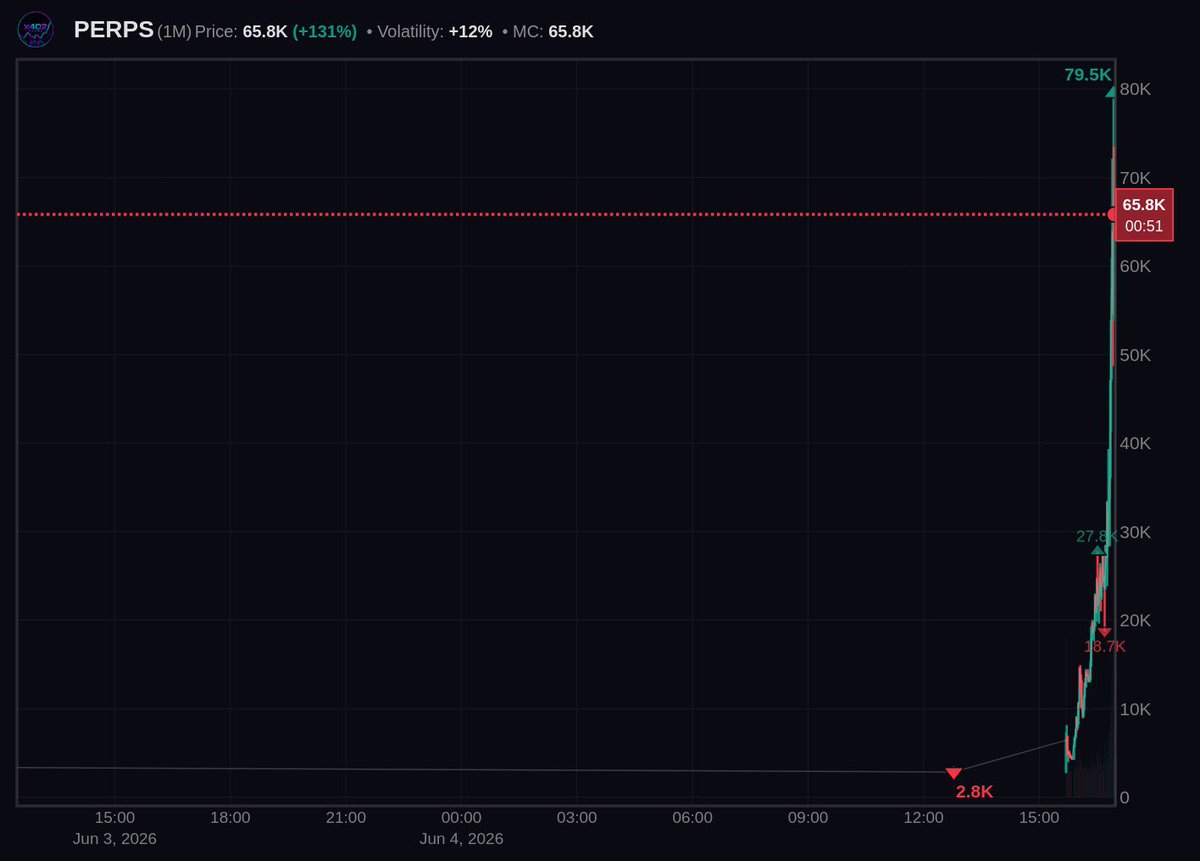This screenshot has height=861, width=1200.
Task: Click the 2.8K low price marker
Action: 974,792
